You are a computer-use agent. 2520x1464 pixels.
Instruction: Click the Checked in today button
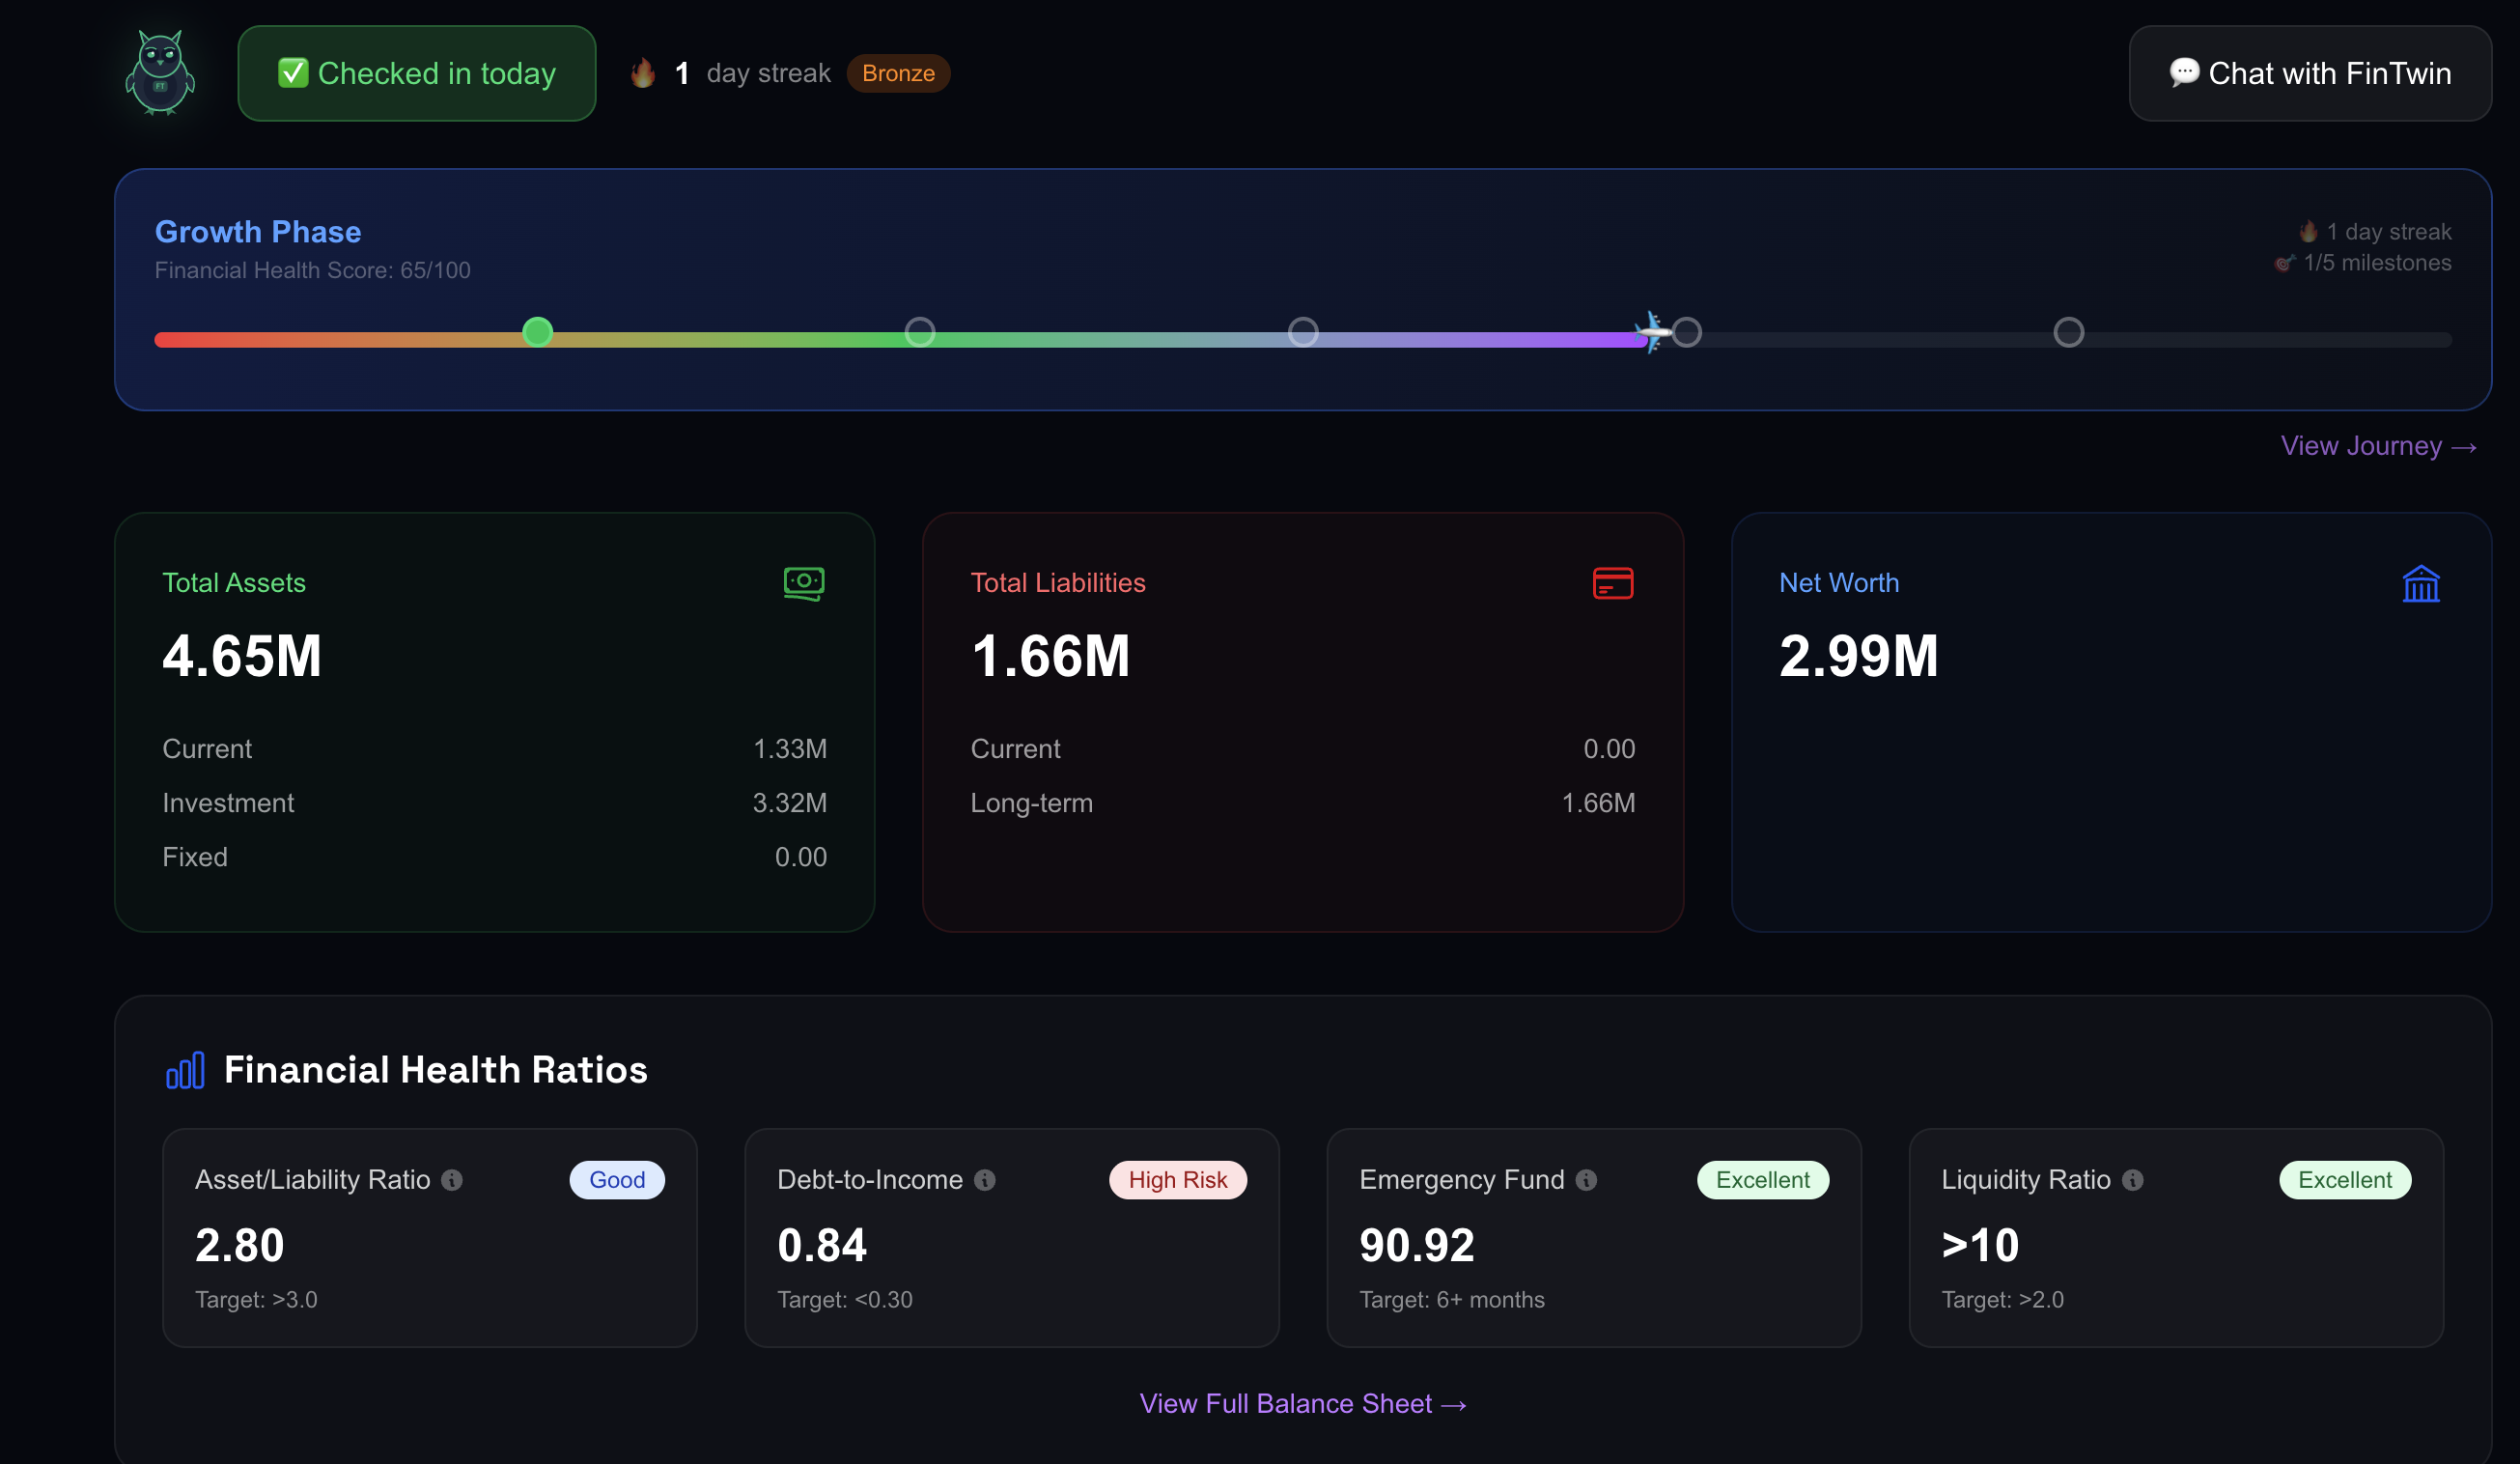[x=417, y=74]
